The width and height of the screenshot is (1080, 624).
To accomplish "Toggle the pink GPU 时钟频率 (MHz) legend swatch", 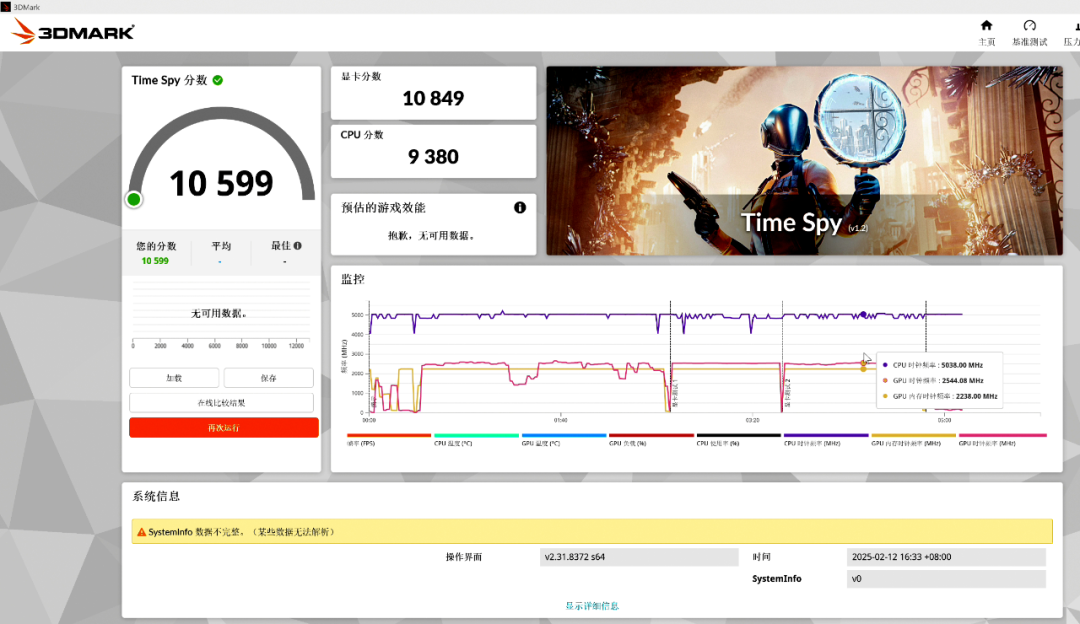I will coord(1003,435).
